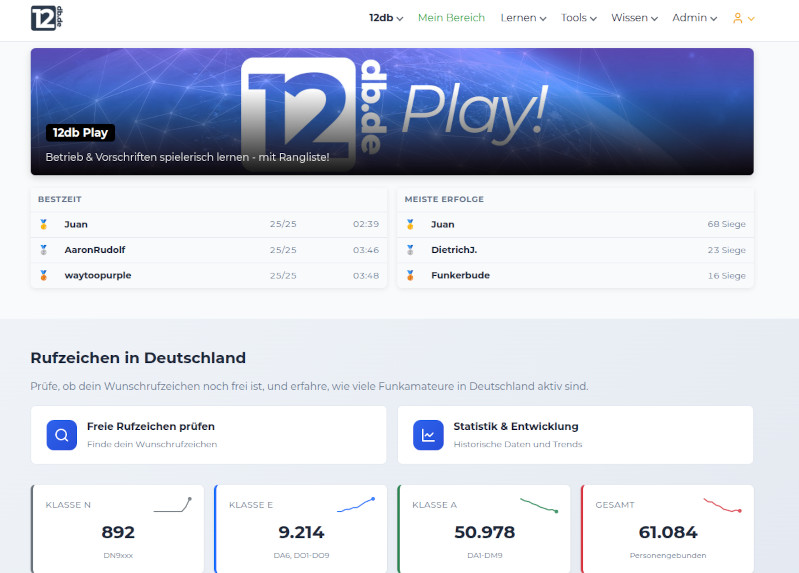Open the Klasse E 9.214 card
799x573 pixels.
click(301, 529)
